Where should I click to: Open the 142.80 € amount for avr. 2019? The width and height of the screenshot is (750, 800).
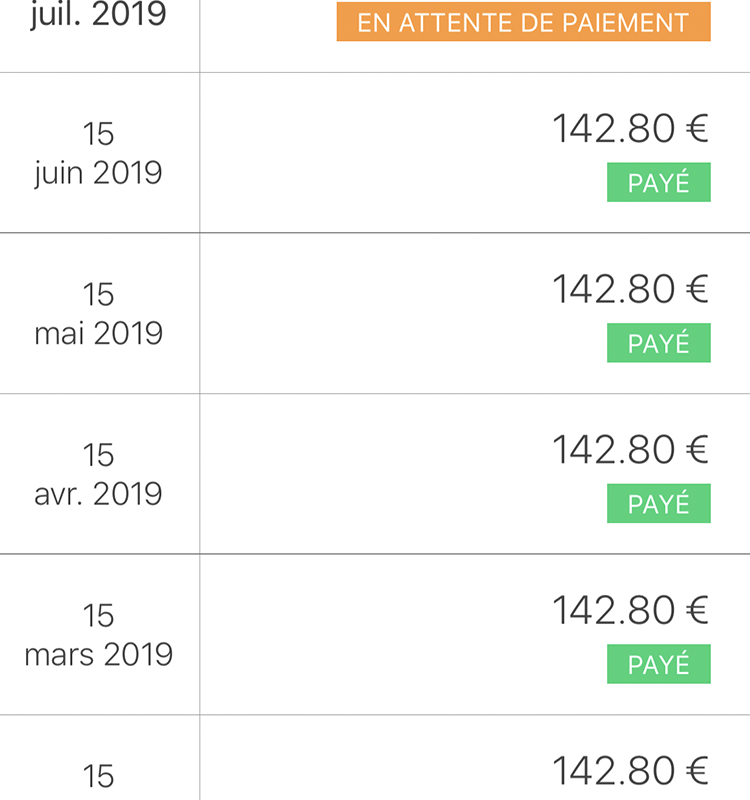click(x=631, y=450)
